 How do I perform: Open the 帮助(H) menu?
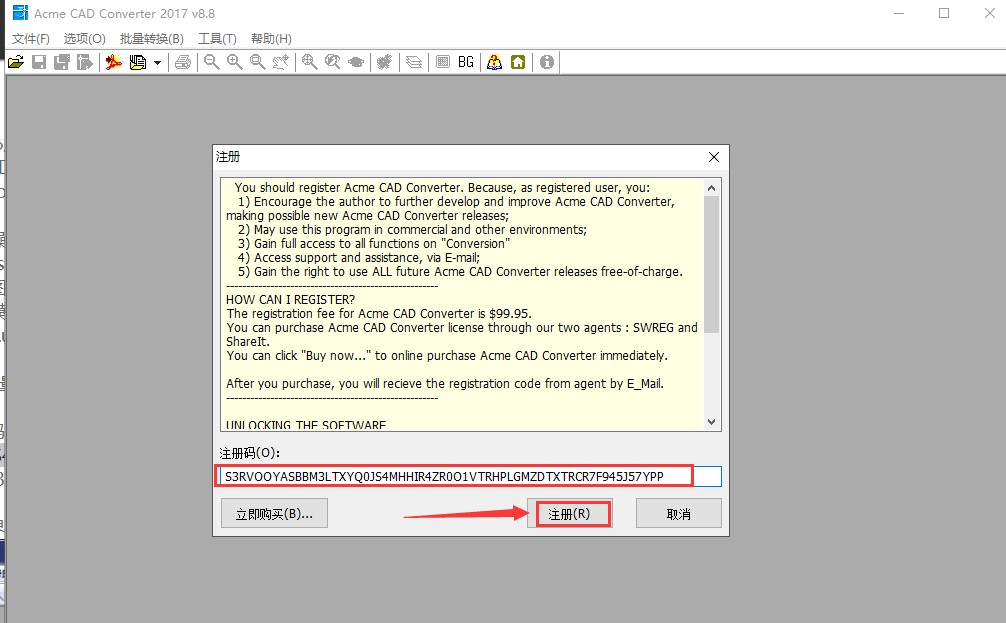pyautogui.click(x=271, y=38)
